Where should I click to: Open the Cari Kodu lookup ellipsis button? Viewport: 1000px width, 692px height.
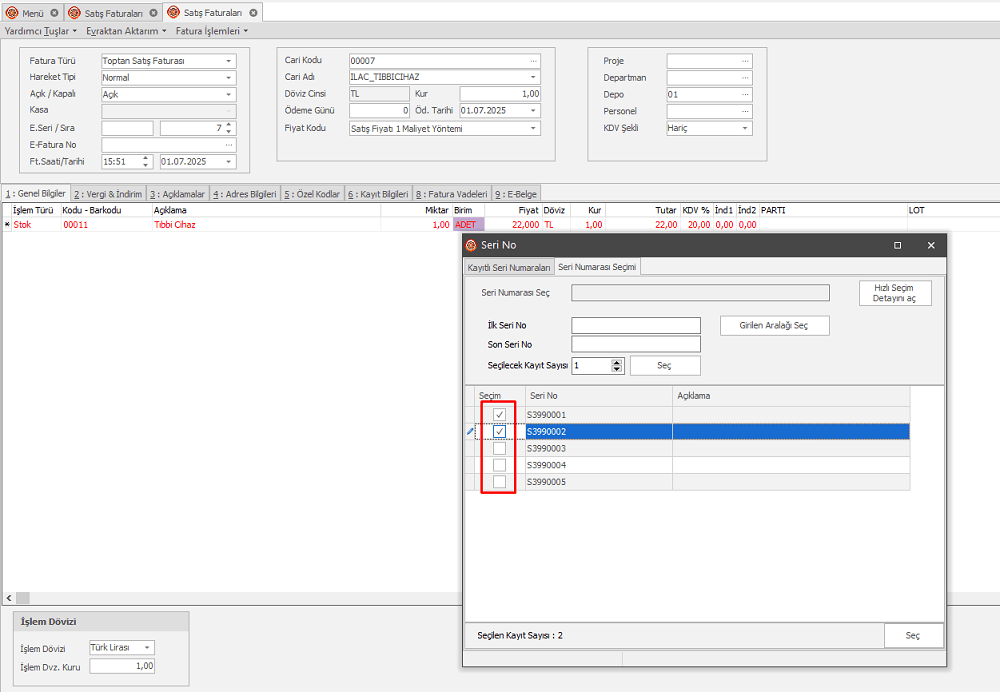point(534,61)
